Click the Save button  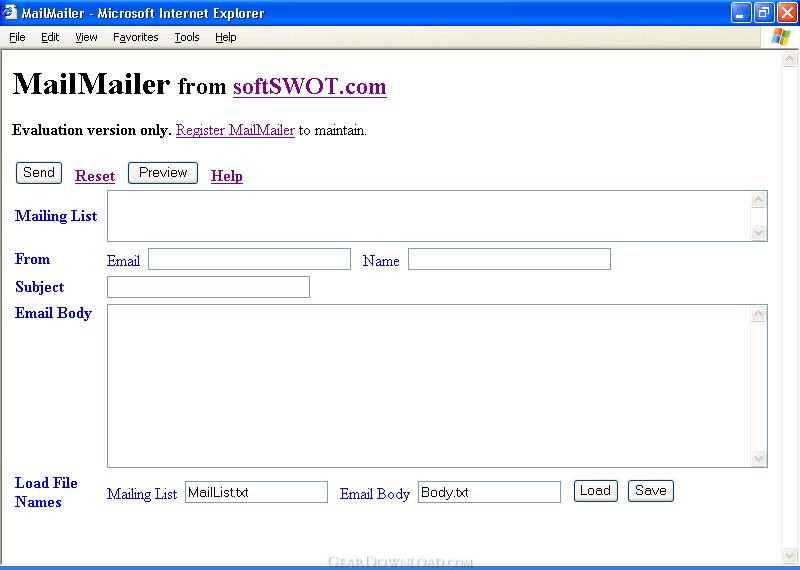pos(651,491)
